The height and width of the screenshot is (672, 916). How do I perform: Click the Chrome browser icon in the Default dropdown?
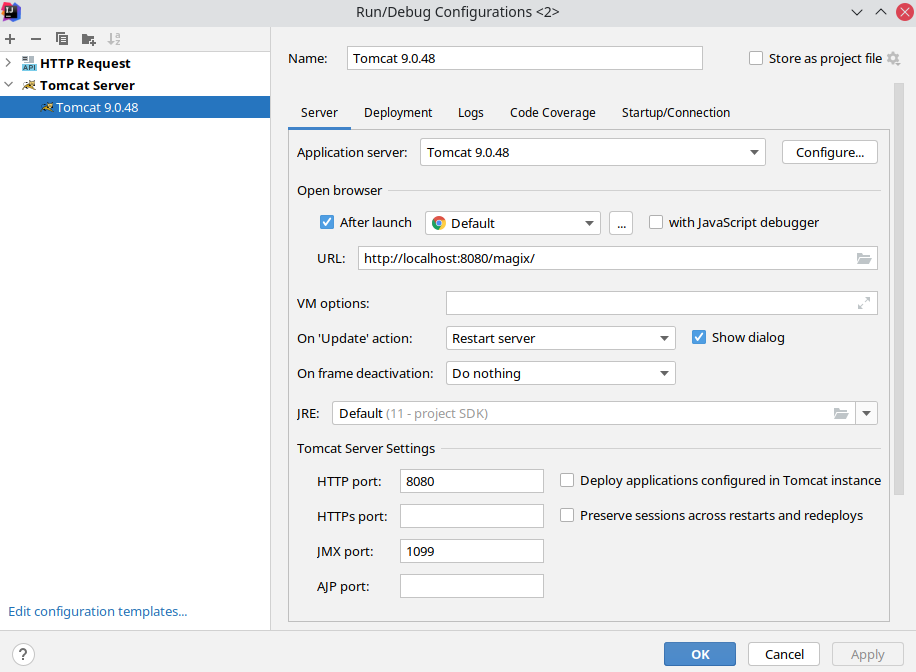[439, 223]
